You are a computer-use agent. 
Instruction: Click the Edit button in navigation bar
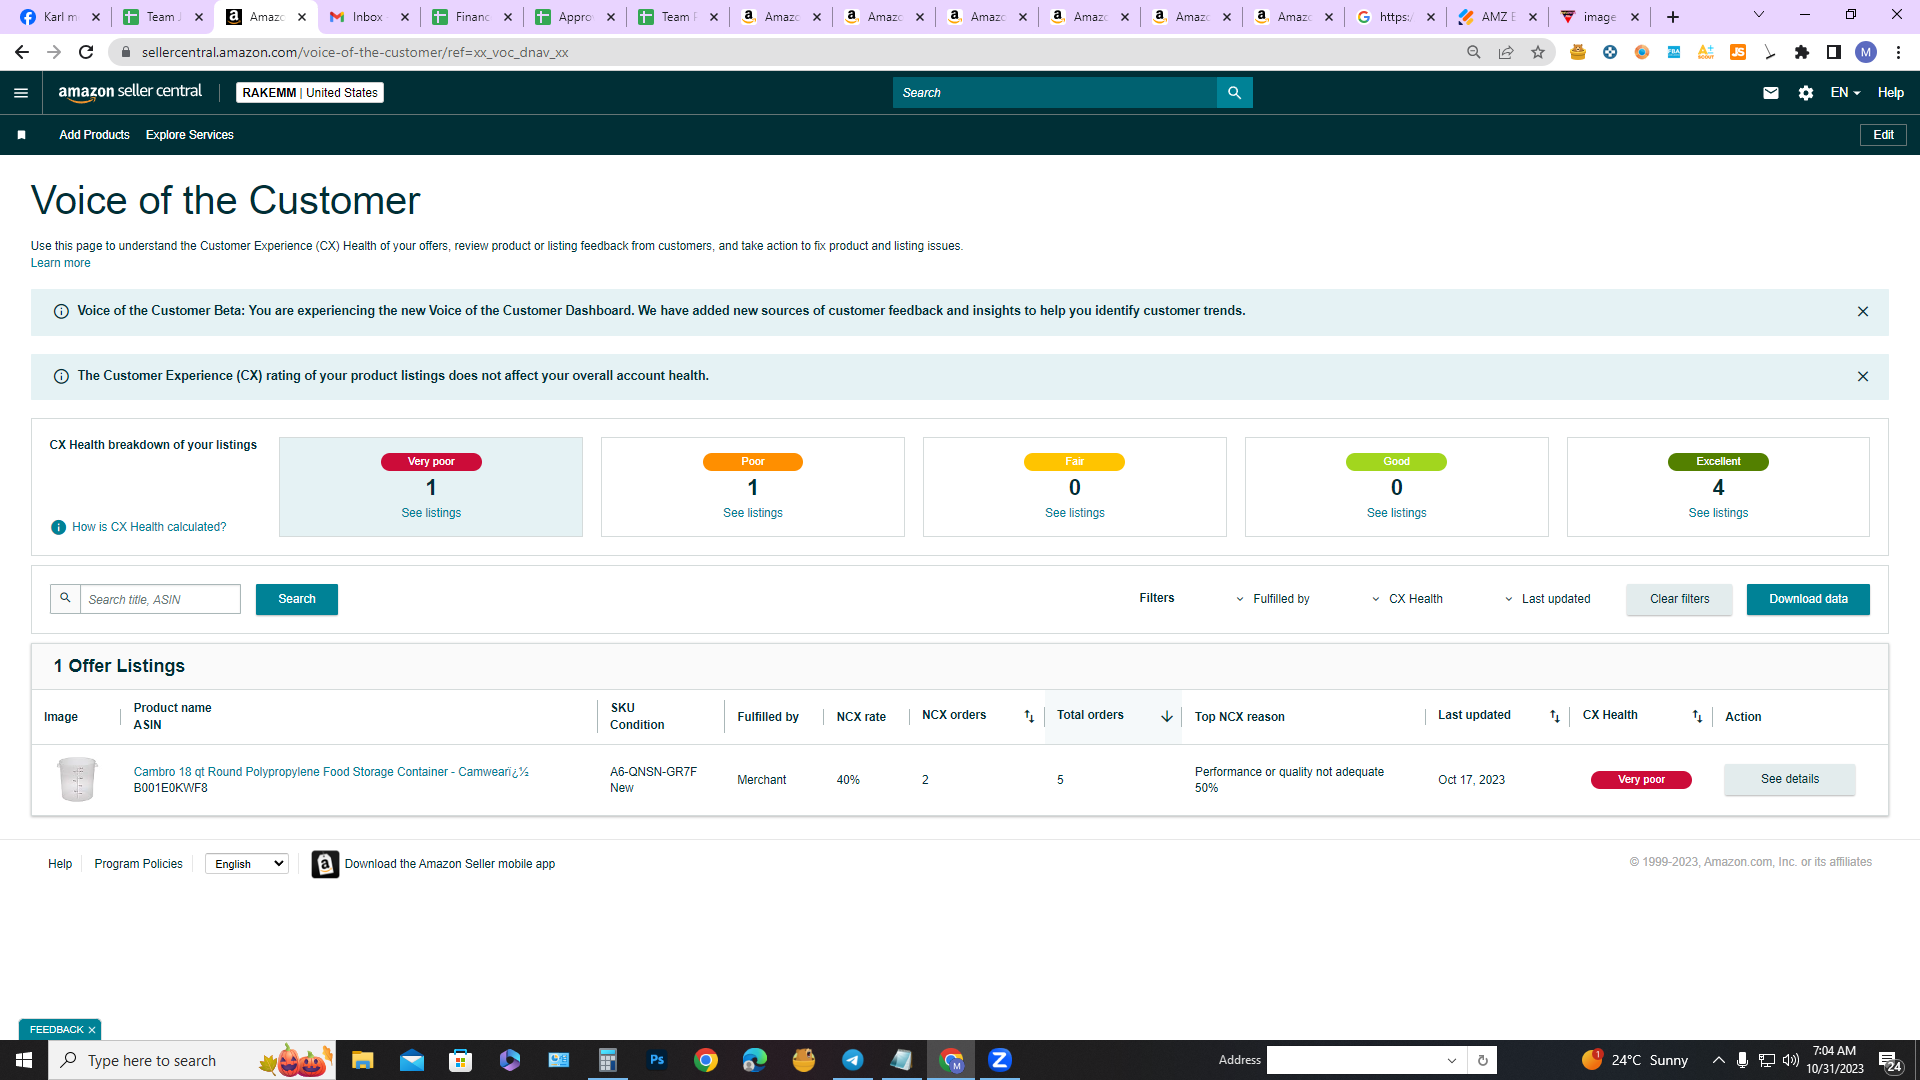pyautogui.click(x=1883, y=135)
